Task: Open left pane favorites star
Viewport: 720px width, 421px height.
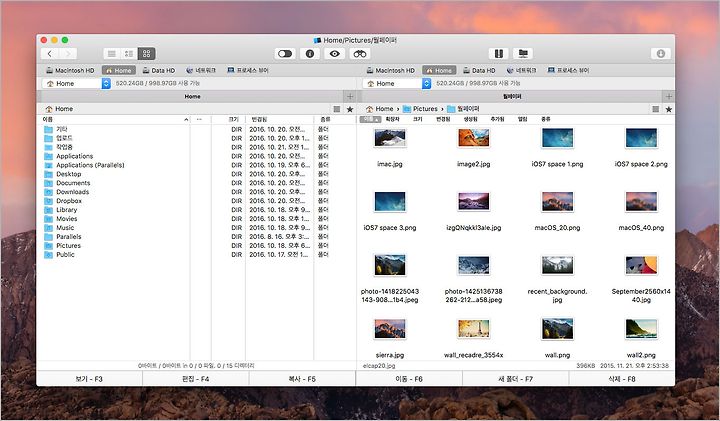Action: 350,109
